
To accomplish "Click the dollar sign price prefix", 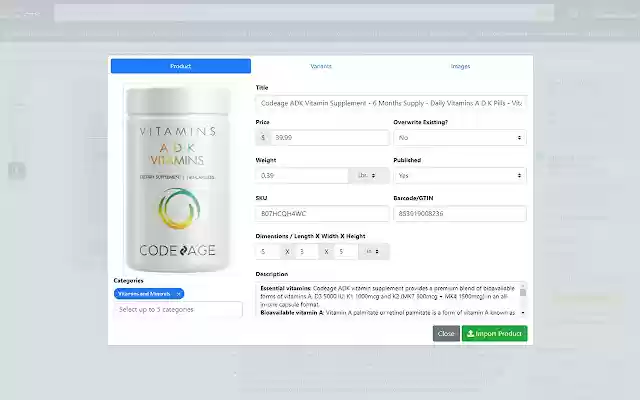I will (x=263, y=138).
